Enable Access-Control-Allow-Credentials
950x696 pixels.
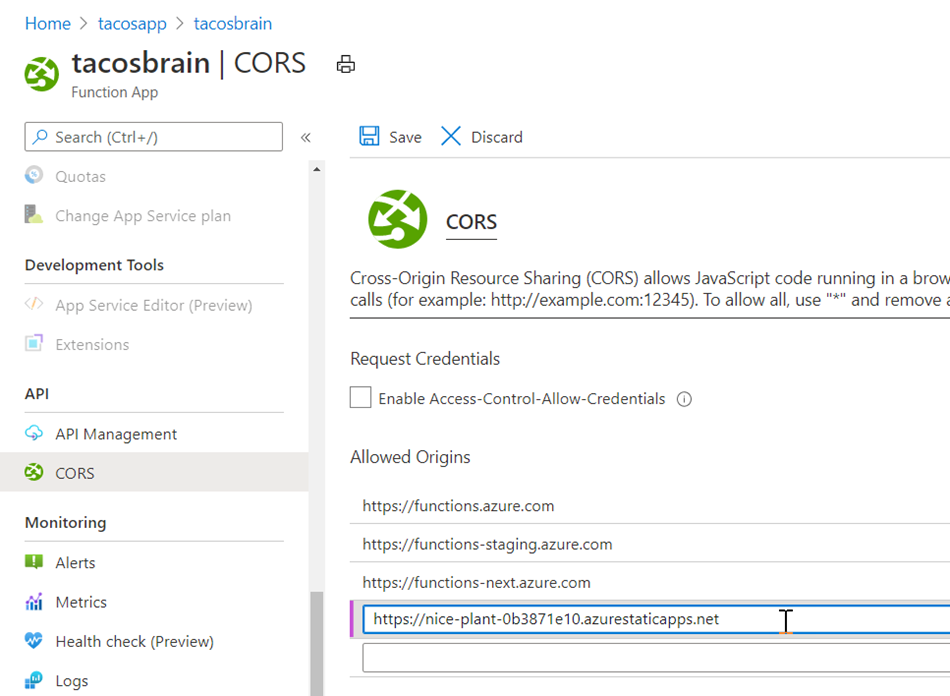tap(360, 397)
